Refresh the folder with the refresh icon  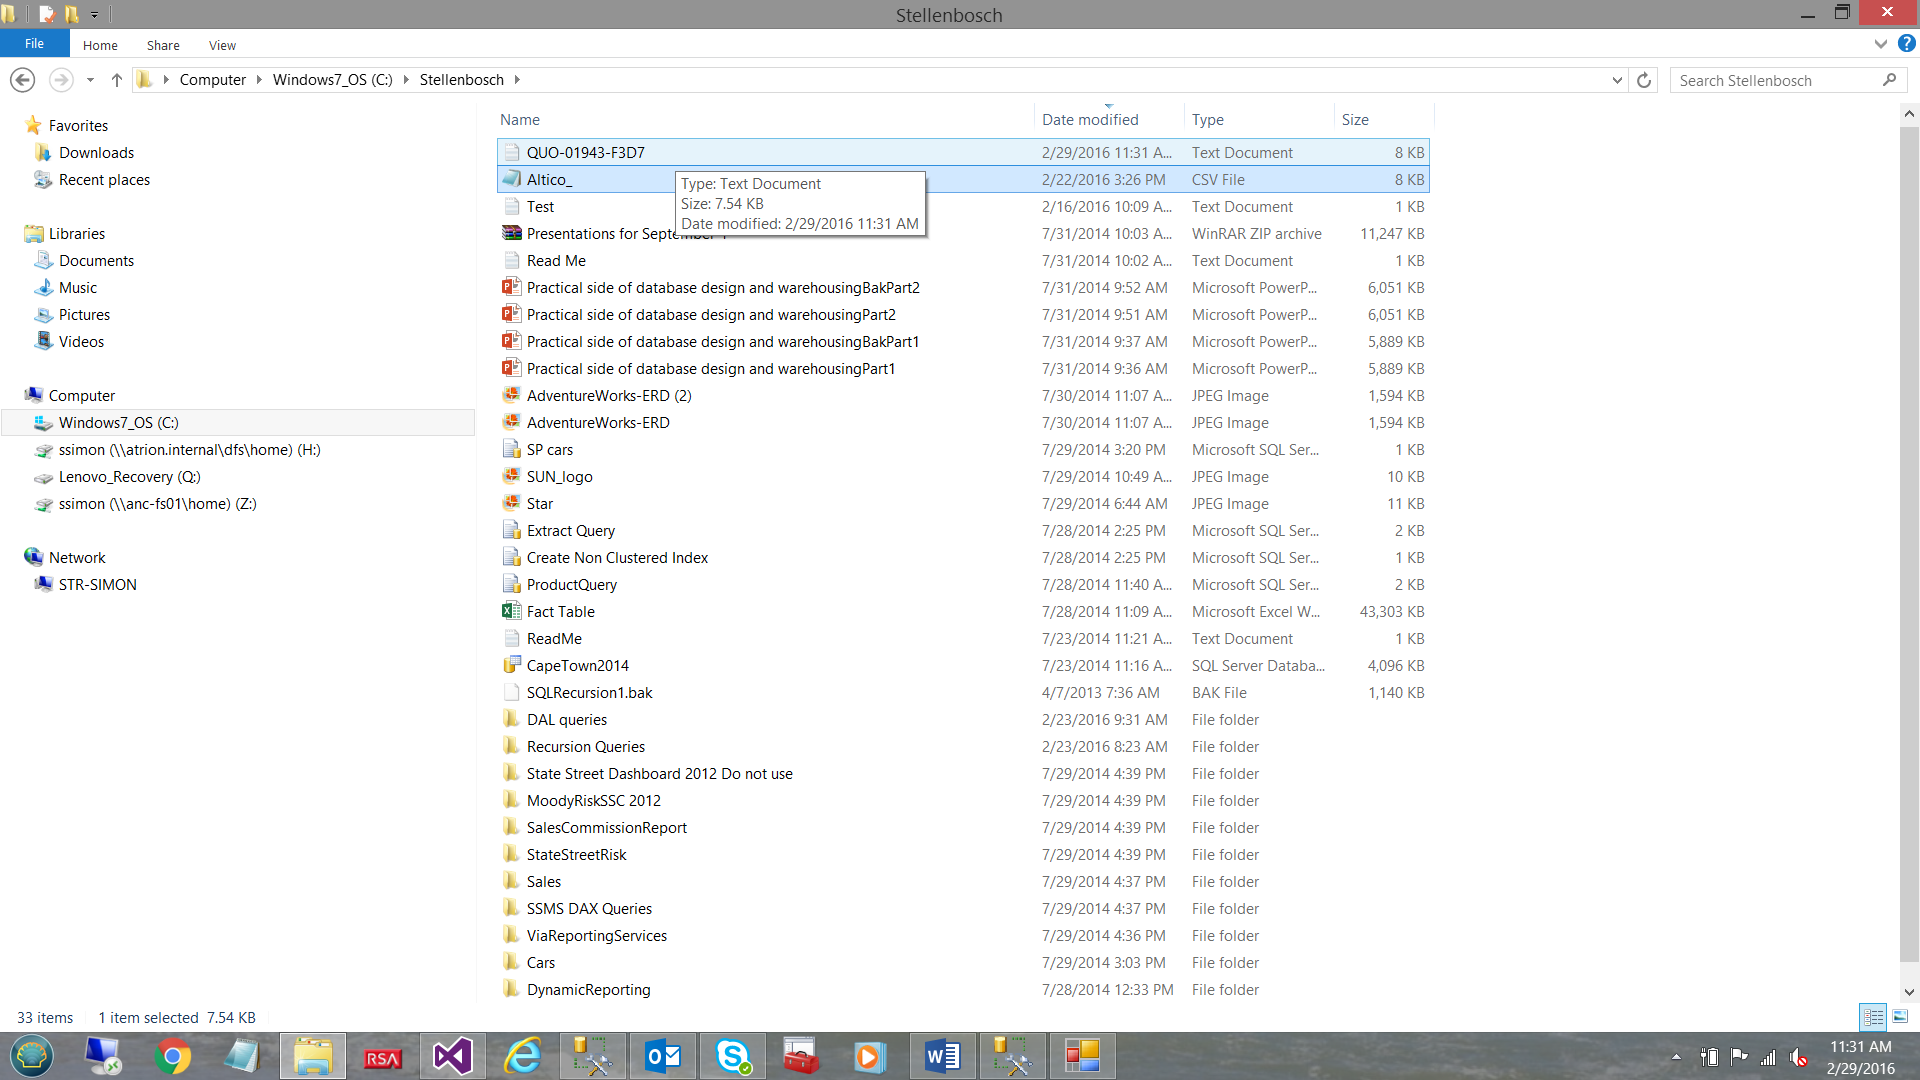[x=1644, y=79]
